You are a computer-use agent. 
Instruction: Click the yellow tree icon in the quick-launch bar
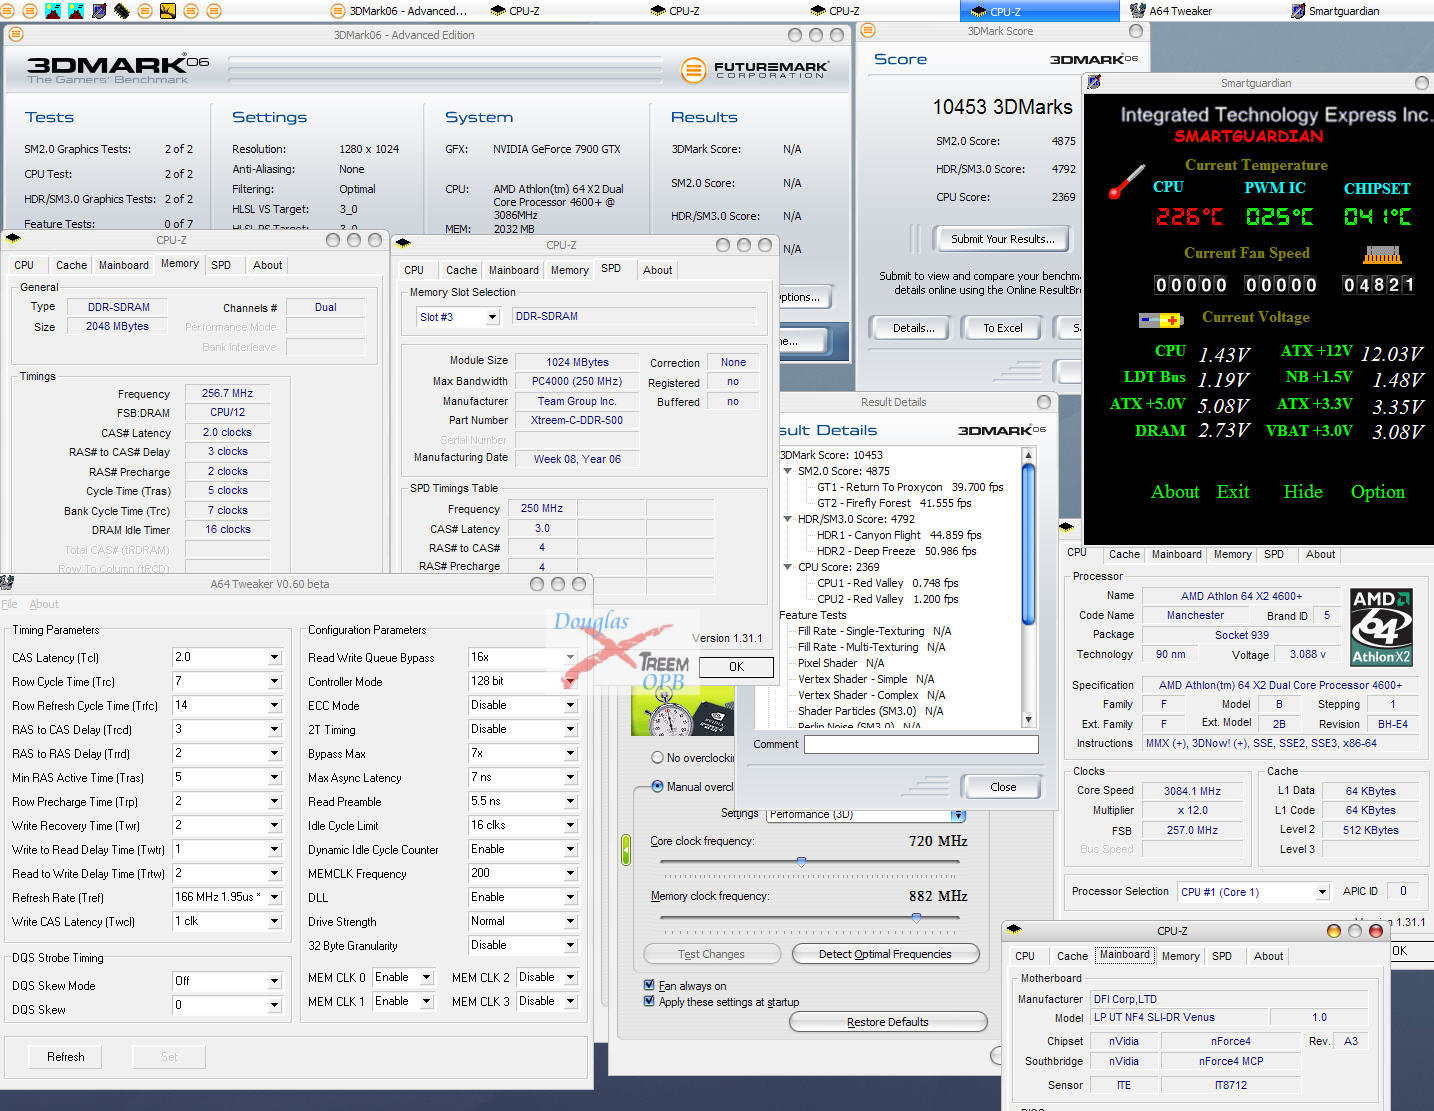(167, 11)
